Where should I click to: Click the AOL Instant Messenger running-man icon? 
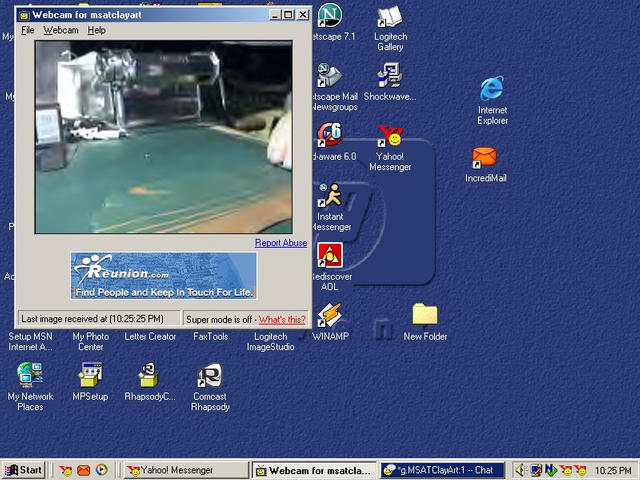pos(330,195)
